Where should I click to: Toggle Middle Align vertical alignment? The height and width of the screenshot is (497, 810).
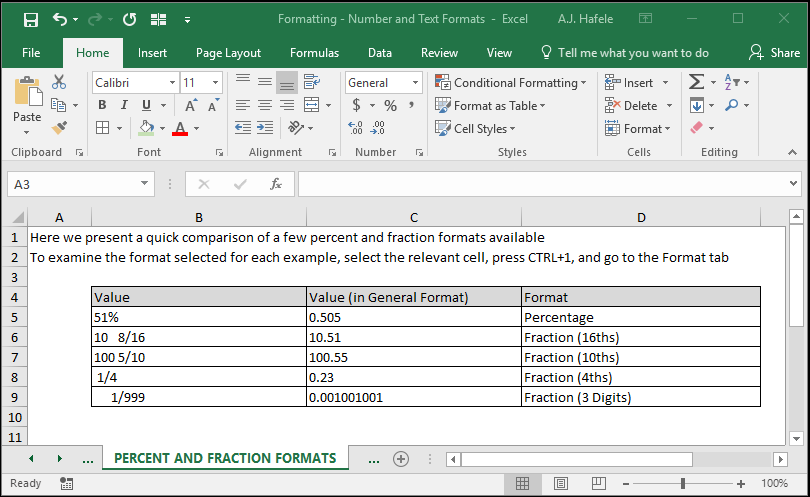265,82
